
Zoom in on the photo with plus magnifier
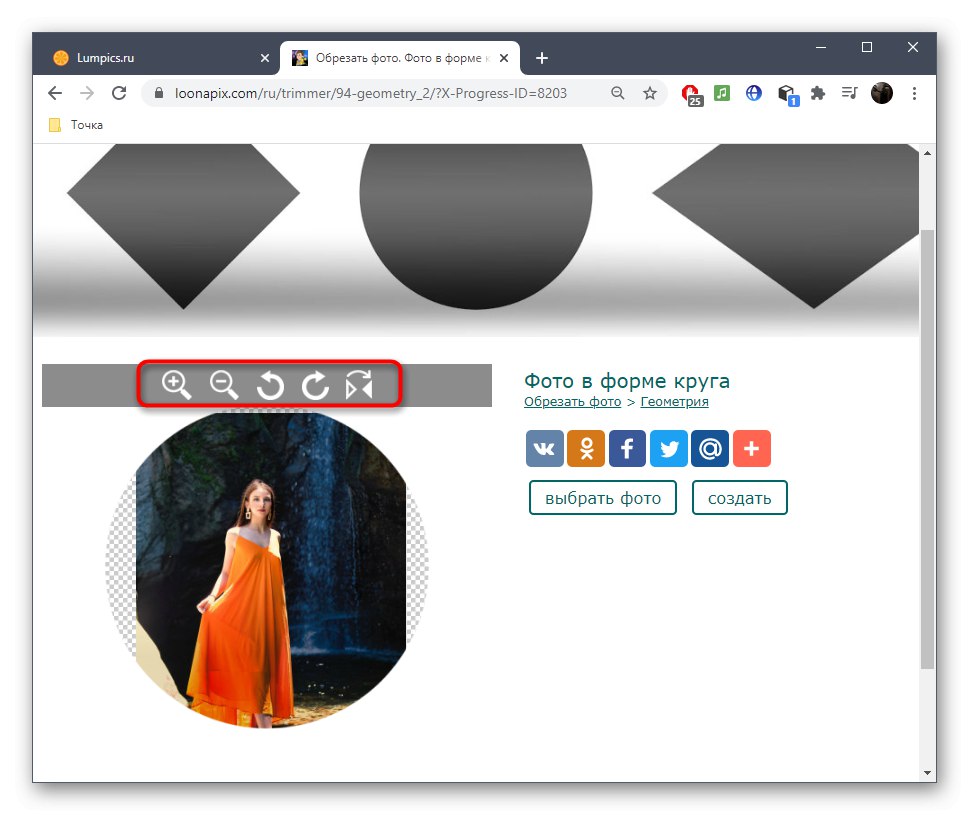(x=176, y=385)
